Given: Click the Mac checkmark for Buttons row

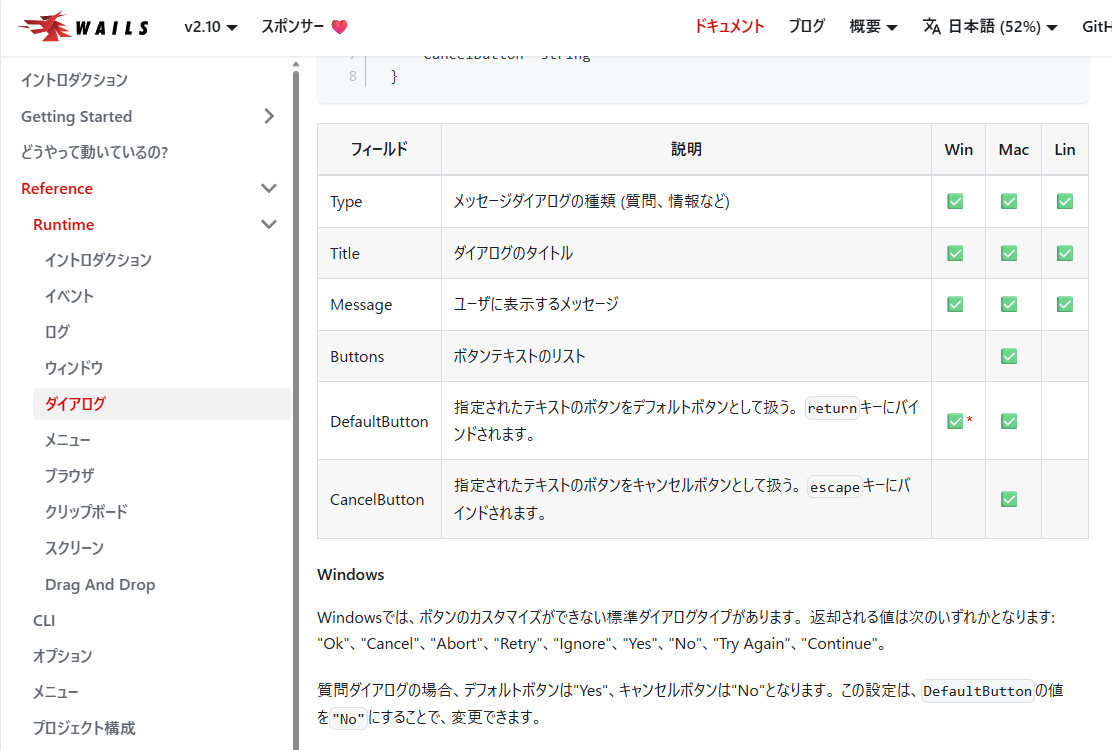Looking at the screenshot, I should tap(1009, 355).
